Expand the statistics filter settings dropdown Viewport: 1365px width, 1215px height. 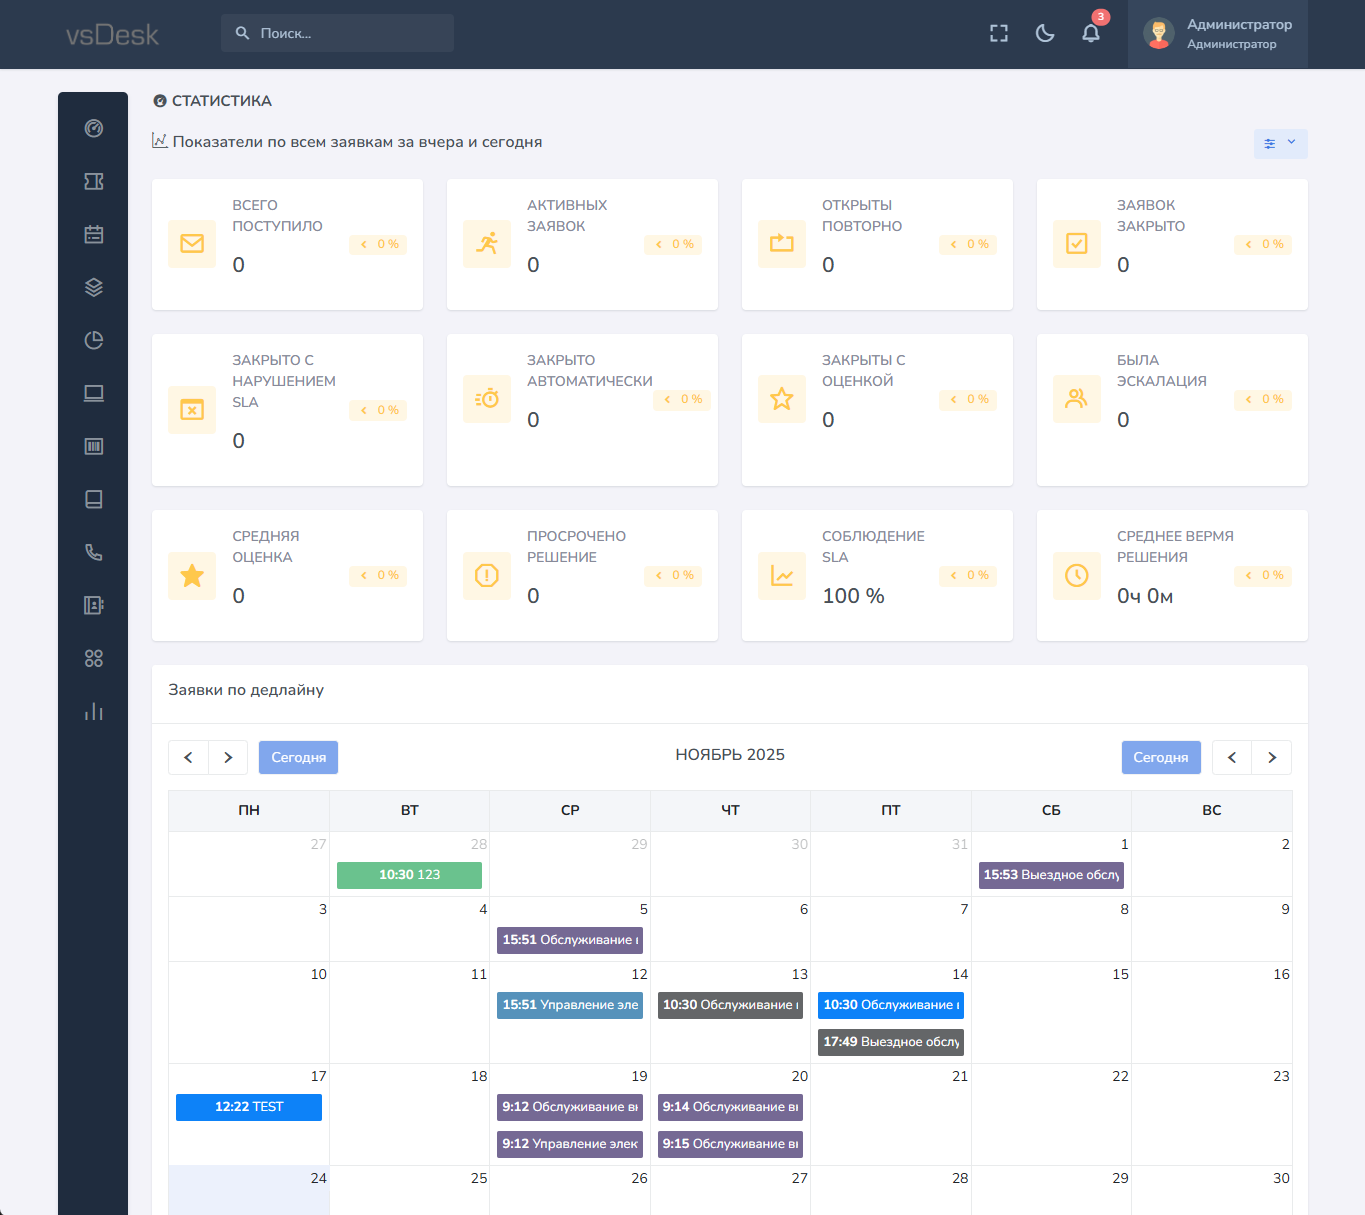coord(1280,143)
